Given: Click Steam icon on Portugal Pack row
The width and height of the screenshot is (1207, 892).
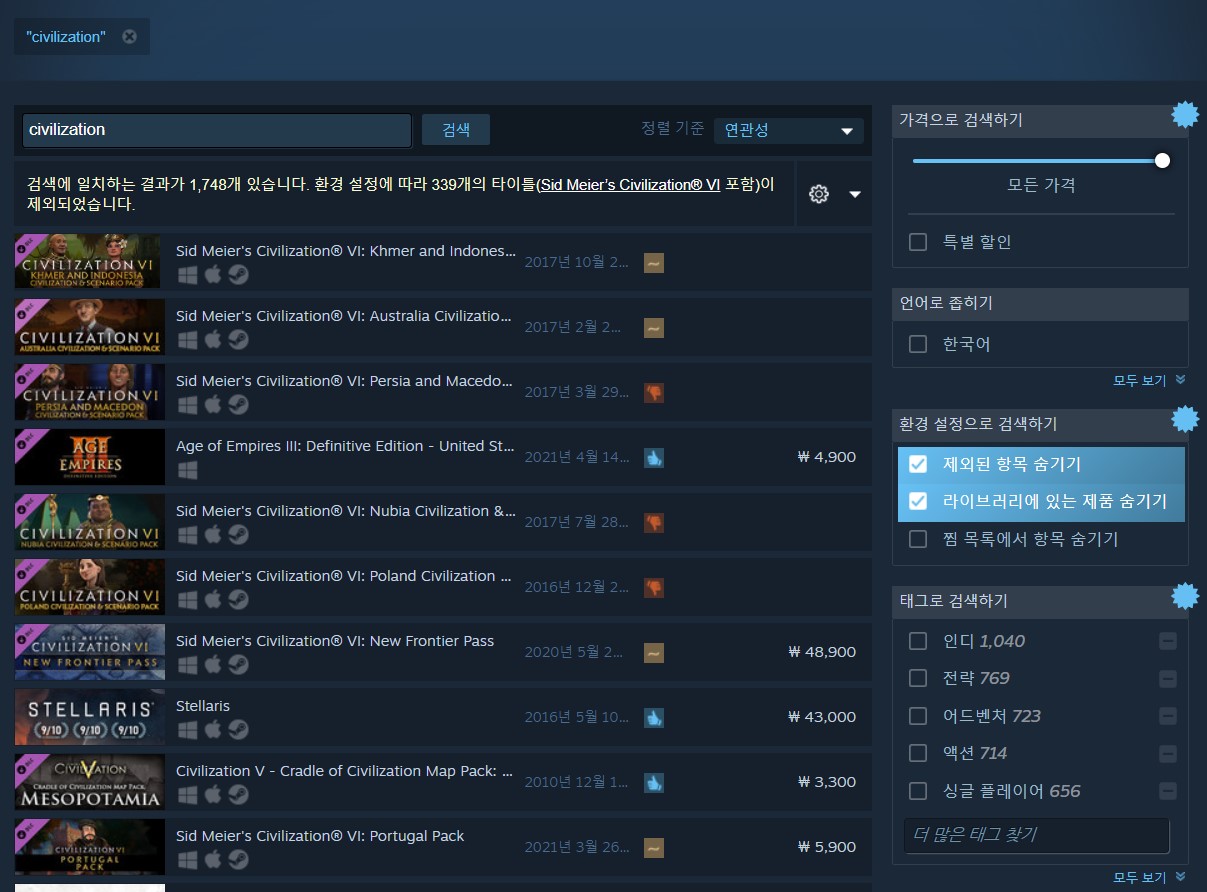Looking at the screenshot, I should point(238,859).
